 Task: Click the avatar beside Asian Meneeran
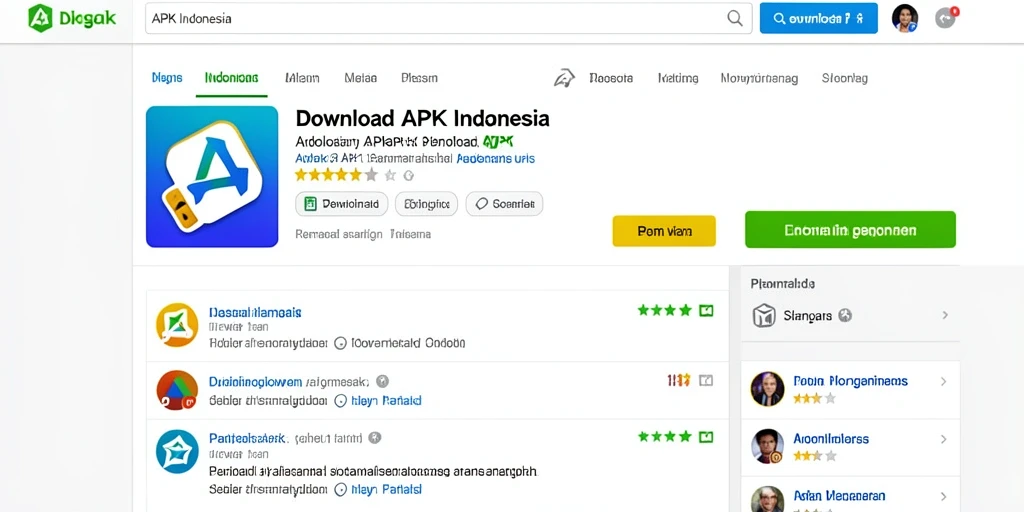(767, 499)
